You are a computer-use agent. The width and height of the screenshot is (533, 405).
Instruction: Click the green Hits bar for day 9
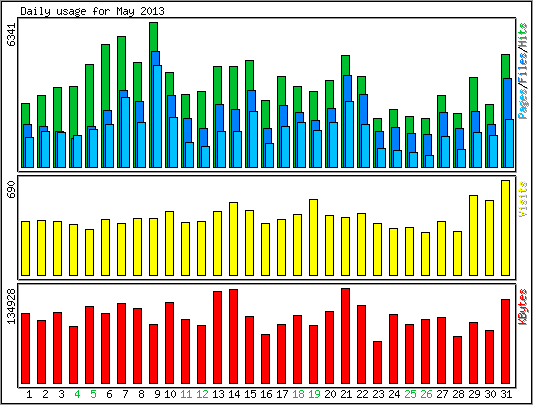[153, 37]
